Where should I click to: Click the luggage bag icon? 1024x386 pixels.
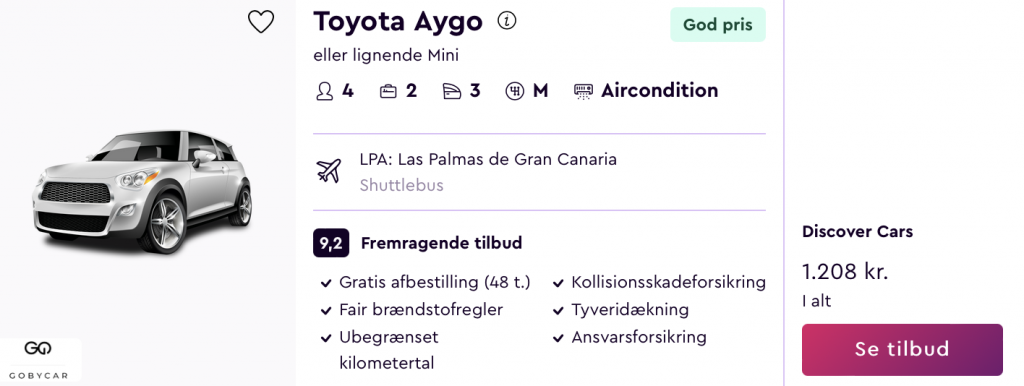[x=388, y=91]
